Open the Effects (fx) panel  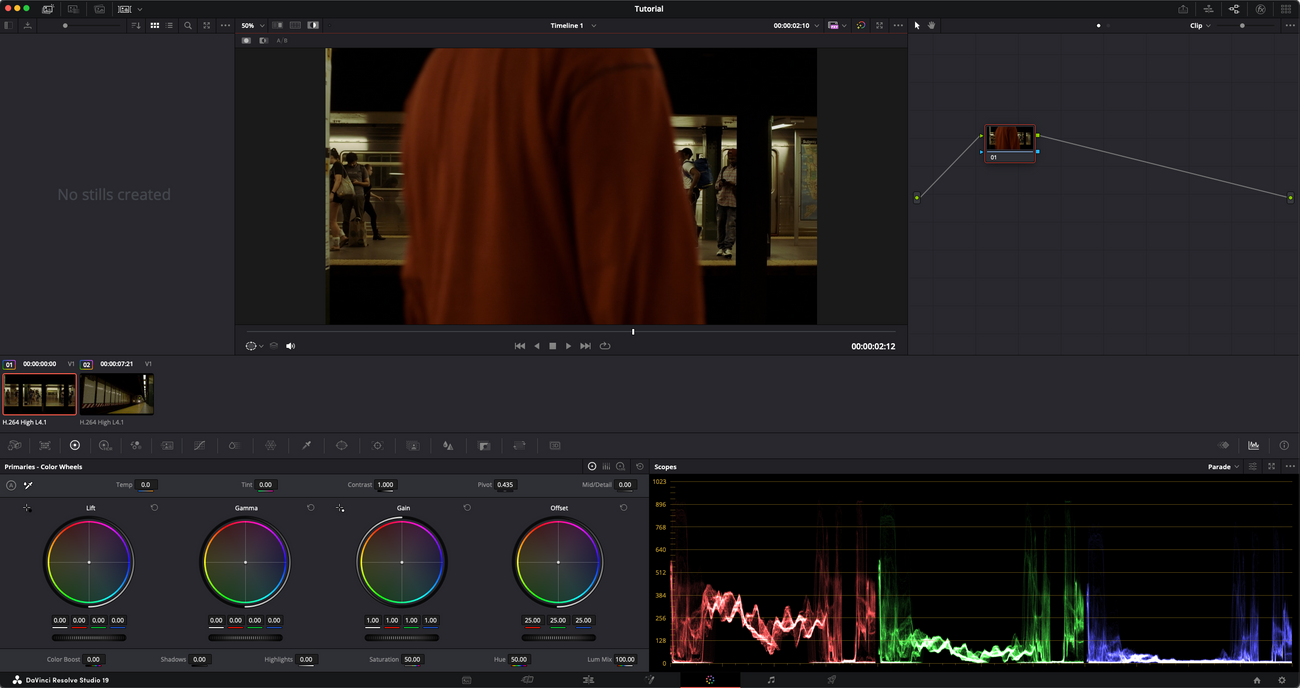tap(1260, 9)
